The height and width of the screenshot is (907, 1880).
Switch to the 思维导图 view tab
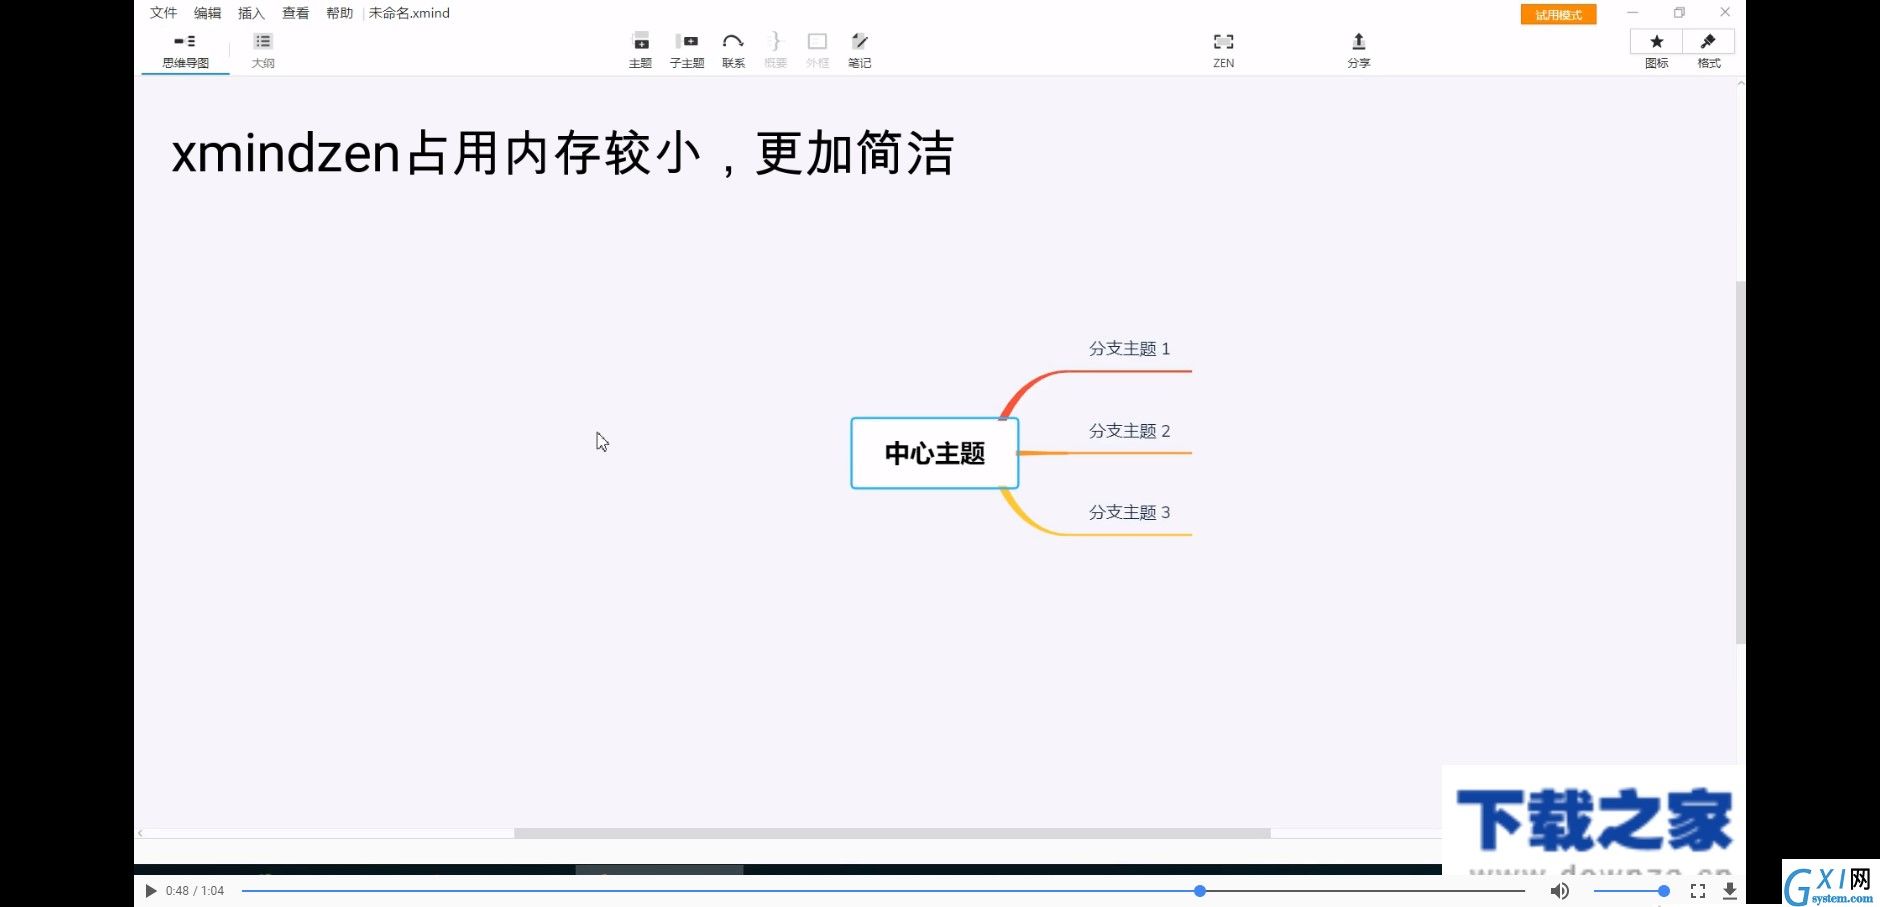[x=186, y=50]
